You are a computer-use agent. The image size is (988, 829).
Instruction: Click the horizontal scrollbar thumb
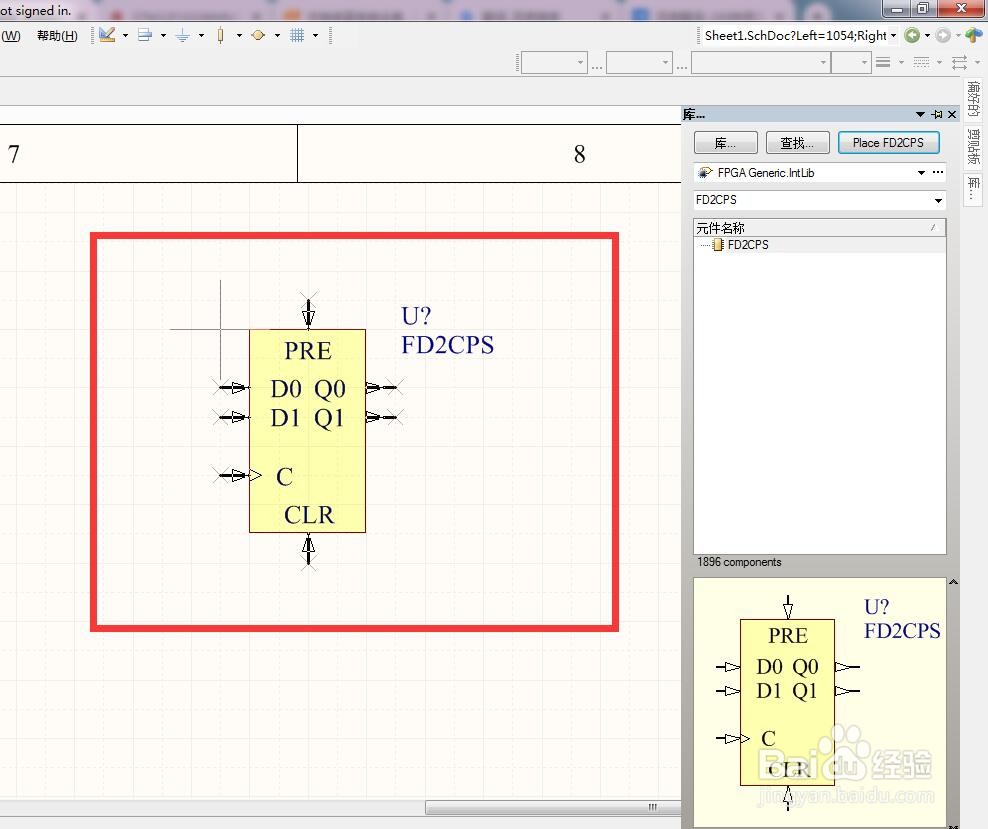(x=553, y=807)
